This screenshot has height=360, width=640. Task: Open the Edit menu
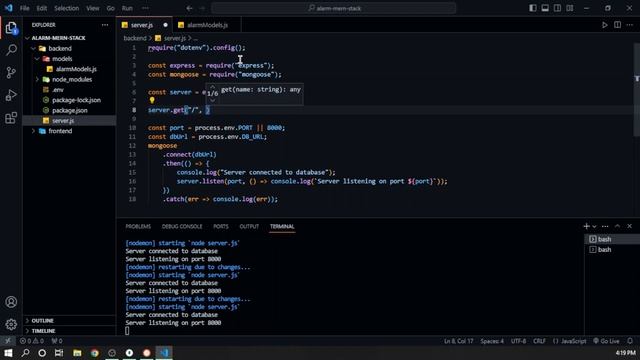point(42,8)
